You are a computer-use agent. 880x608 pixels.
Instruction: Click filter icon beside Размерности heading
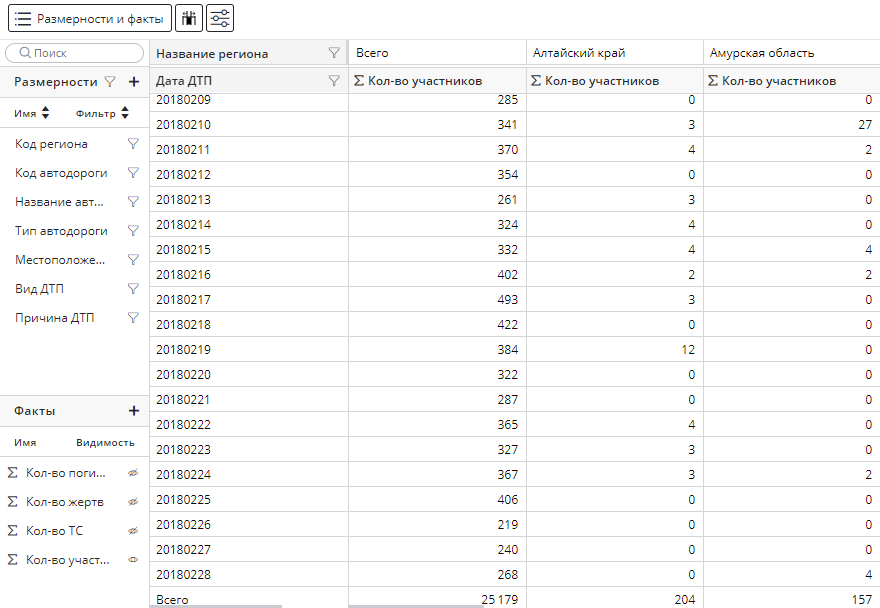(110, 82)
